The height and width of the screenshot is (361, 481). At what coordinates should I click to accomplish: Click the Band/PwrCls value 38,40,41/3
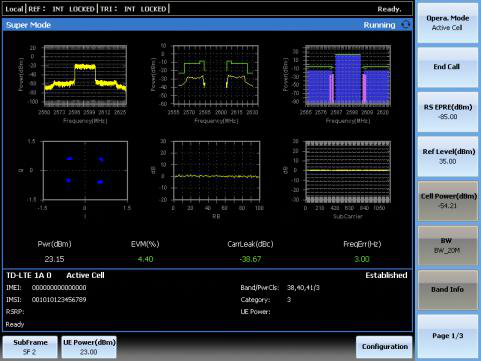coord(303,287)
